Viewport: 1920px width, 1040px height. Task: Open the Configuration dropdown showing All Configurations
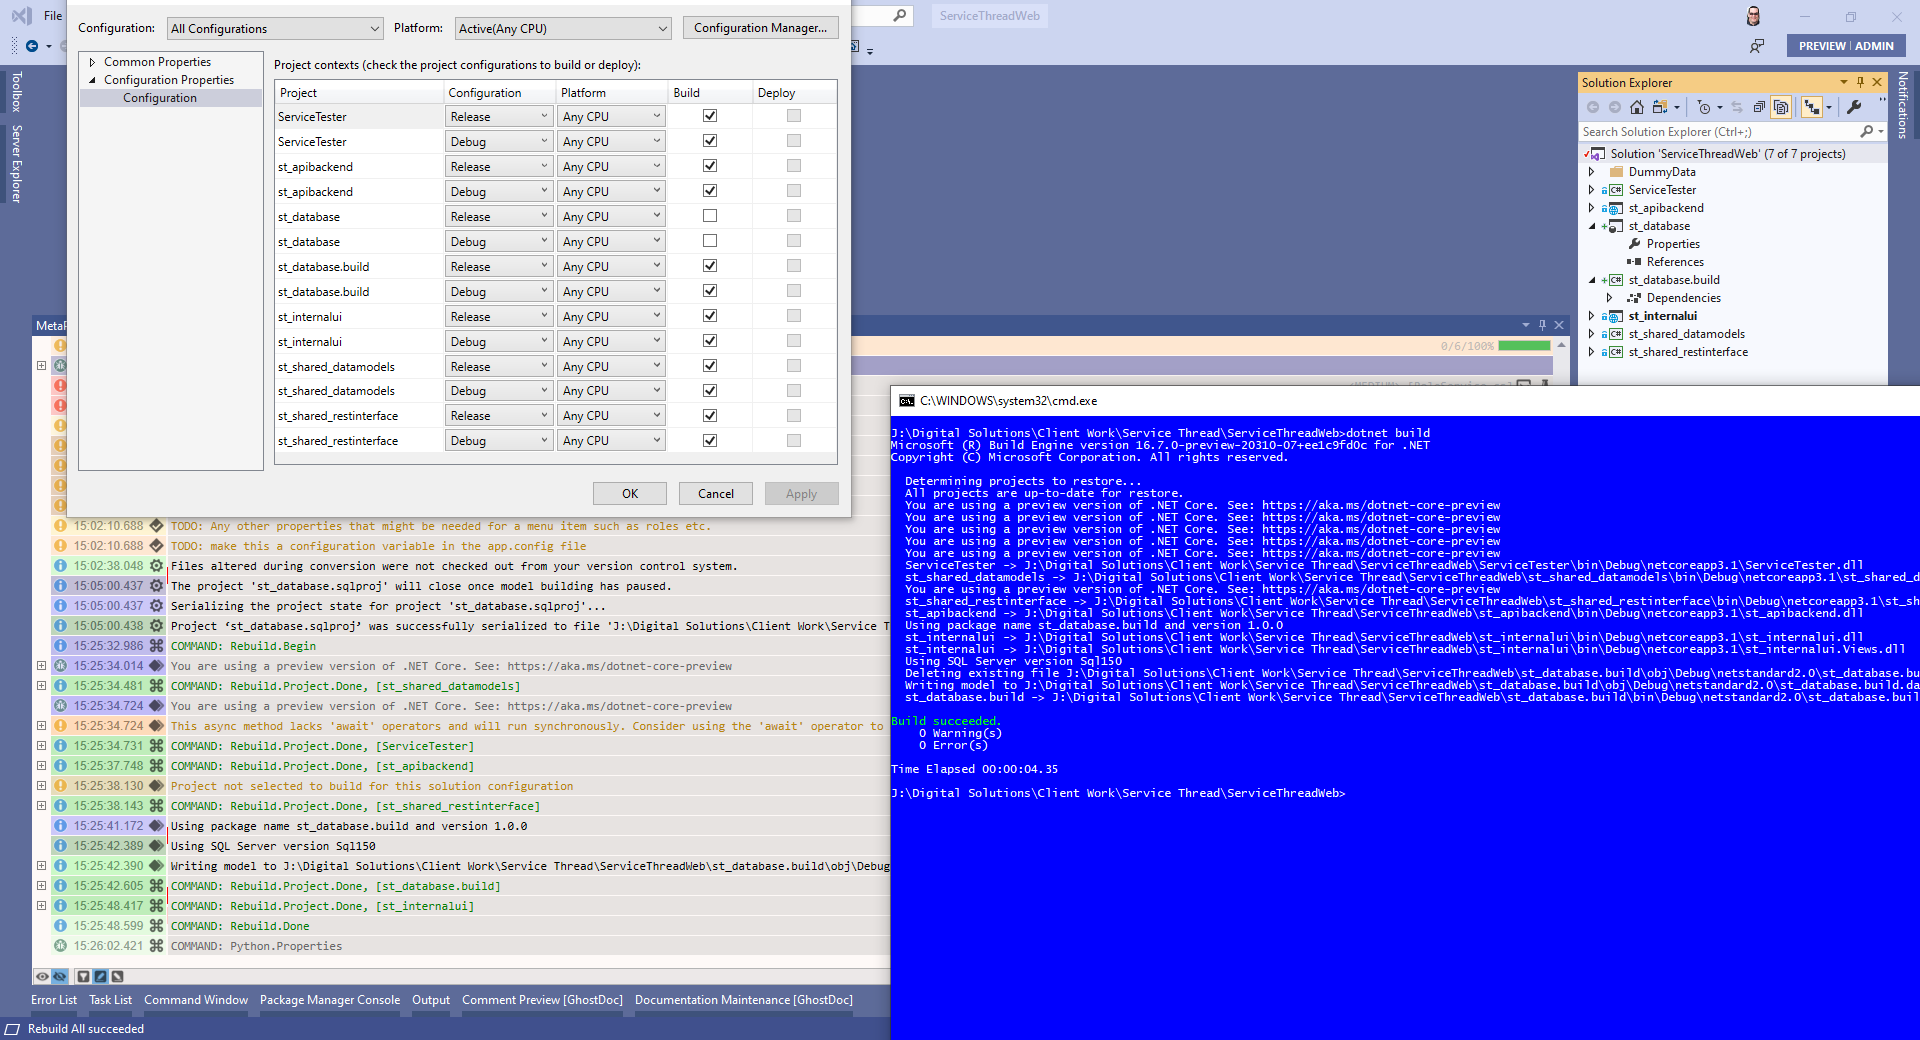(275, 28)
